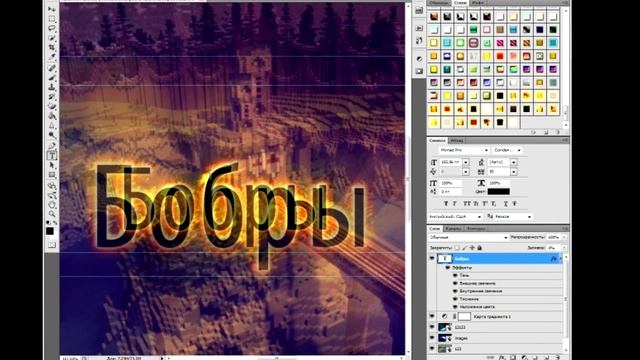Viewport: 640px width, 360px height.
Task: Switch to the Абзац tab
Action: coord(457,140)
